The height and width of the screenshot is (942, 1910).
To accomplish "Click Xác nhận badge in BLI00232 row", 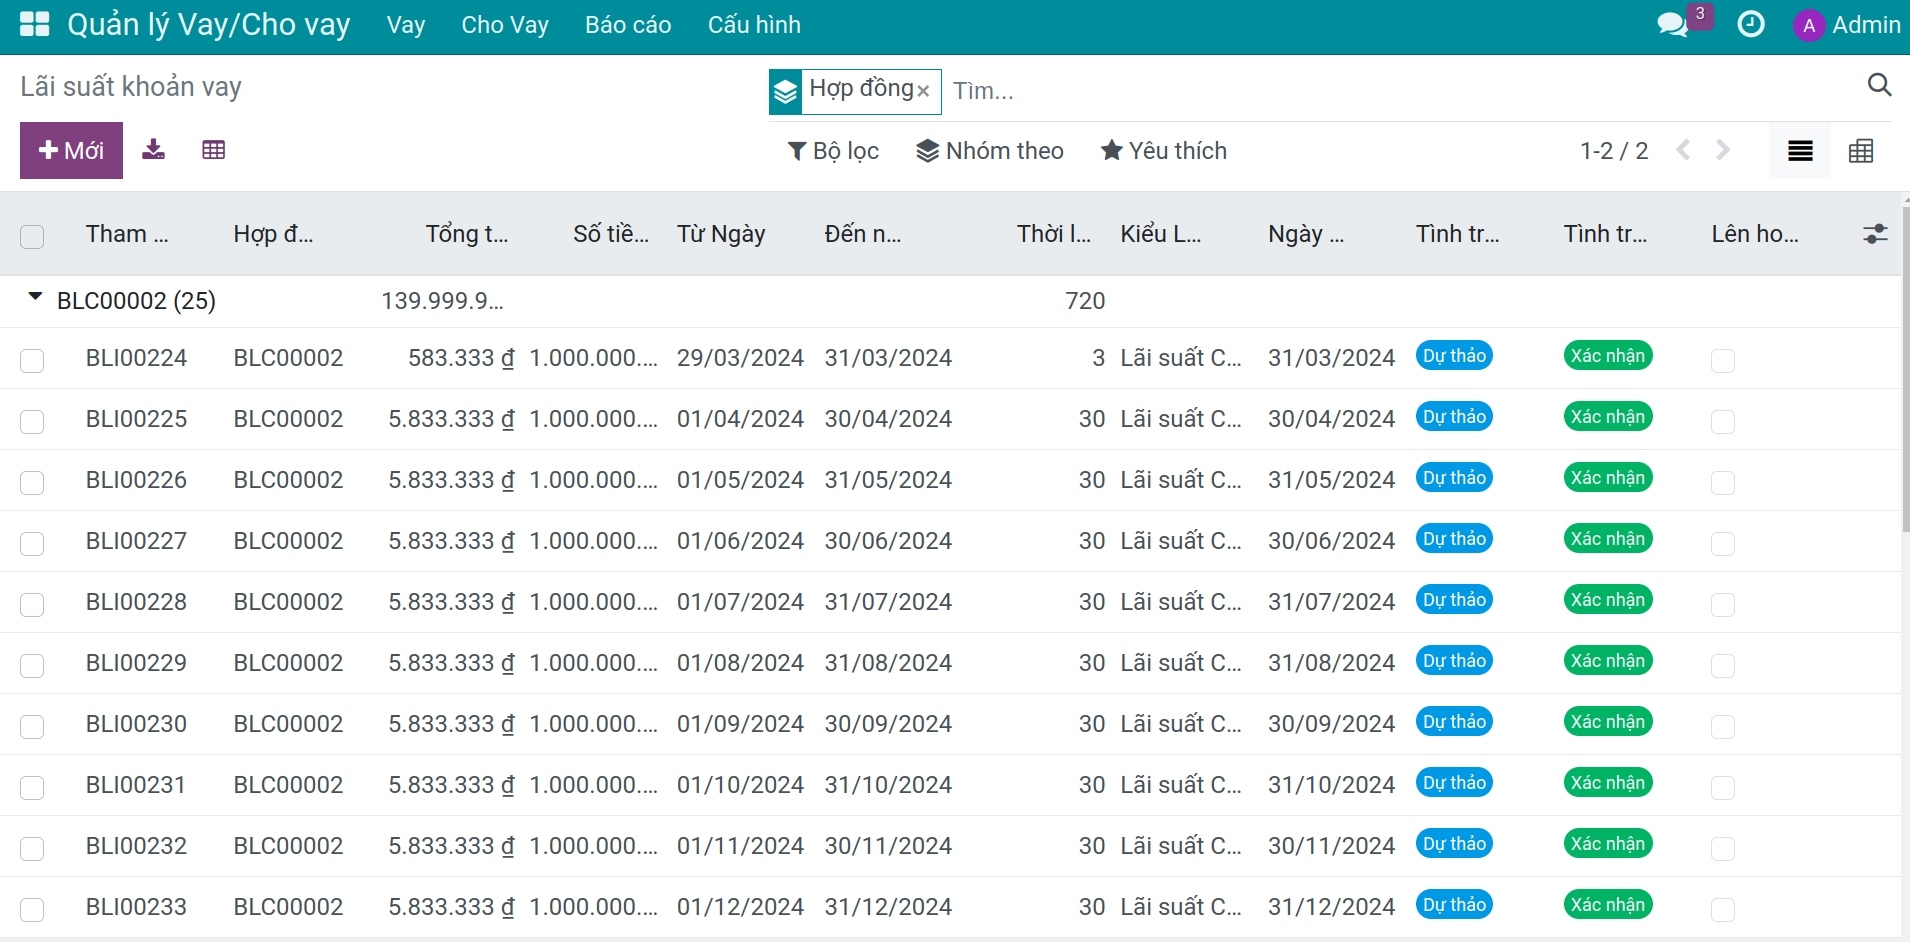I will click(1607, 844).
